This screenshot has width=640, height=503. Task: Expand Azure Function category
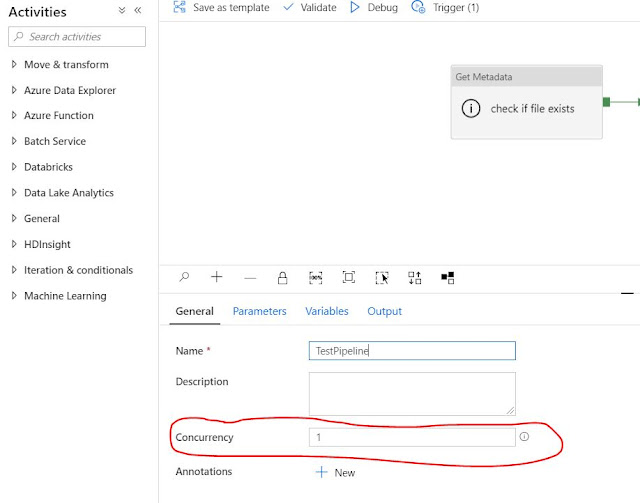[x=14, y=116]
